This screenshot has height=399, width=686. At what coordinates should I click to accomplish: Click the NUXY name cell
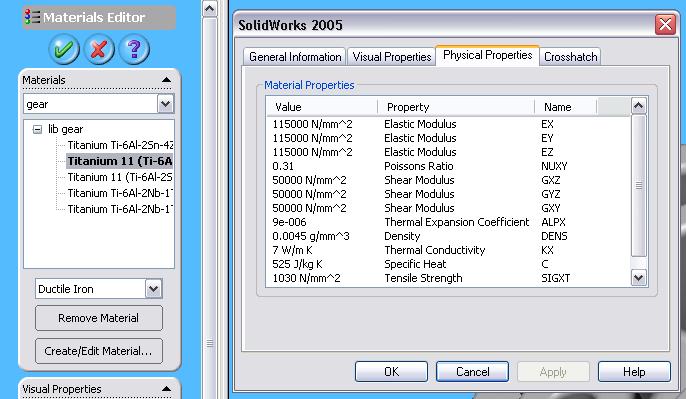point(554,166)
